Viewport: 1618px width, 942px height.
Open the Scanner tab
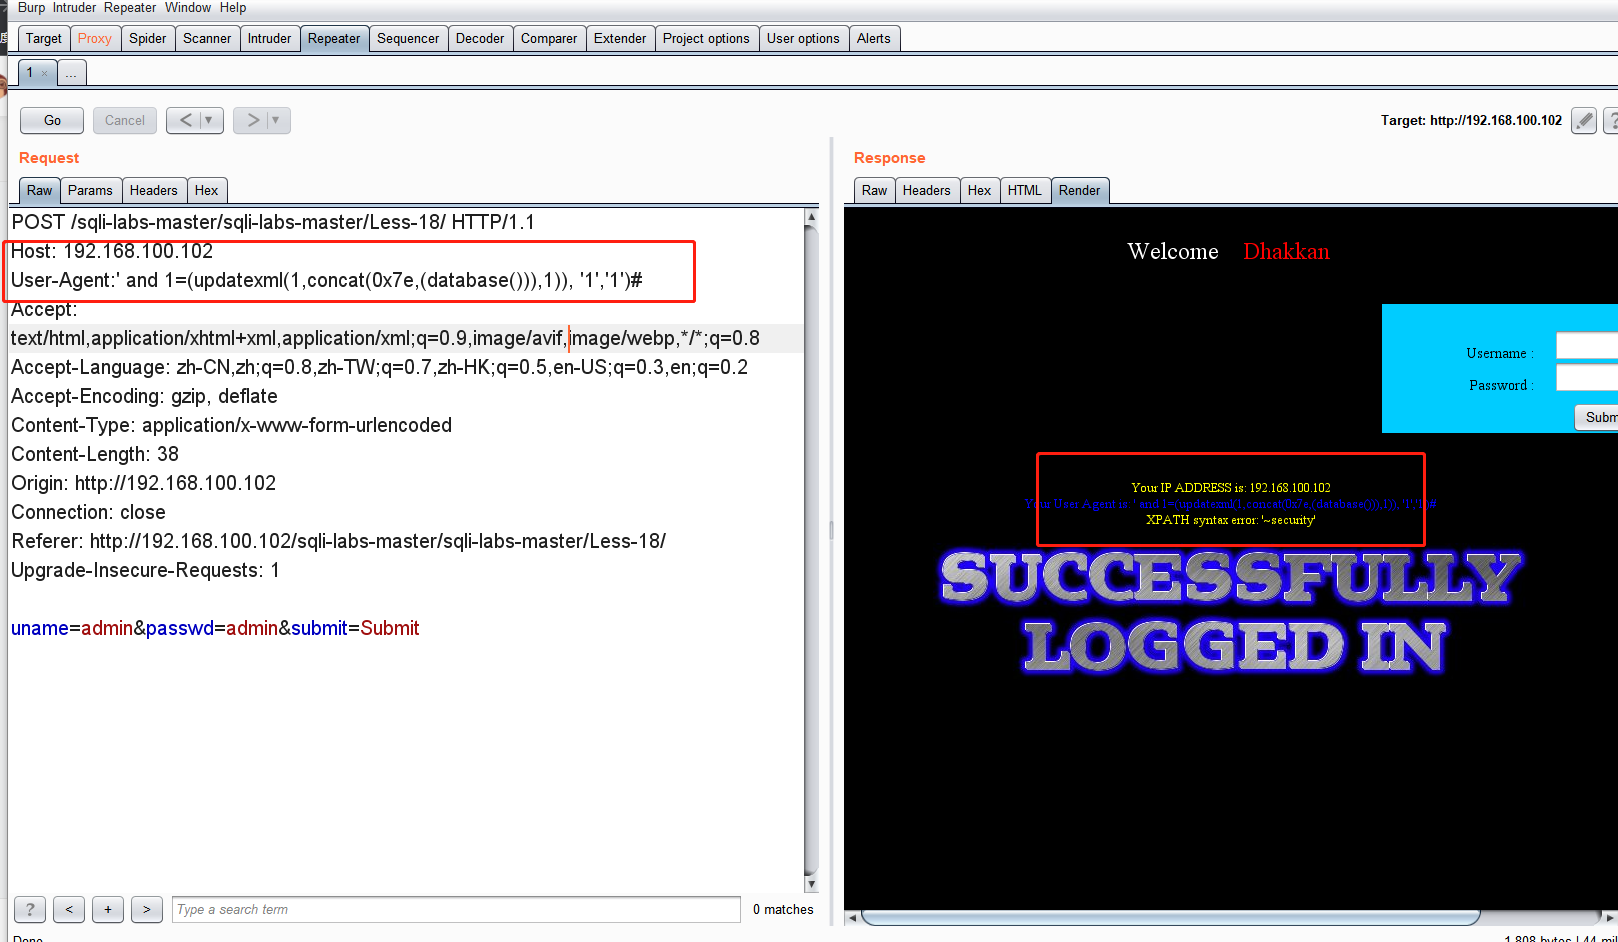click(x=207, y=39)
